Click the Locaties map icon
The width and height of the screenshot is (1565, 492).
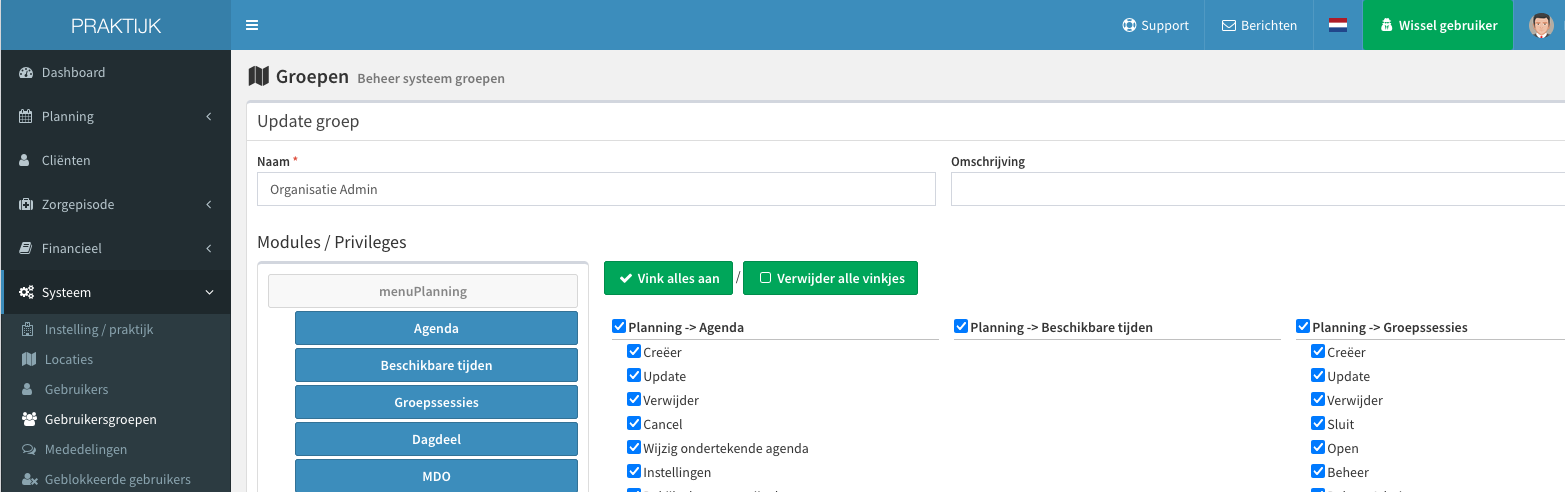[29, 359]
